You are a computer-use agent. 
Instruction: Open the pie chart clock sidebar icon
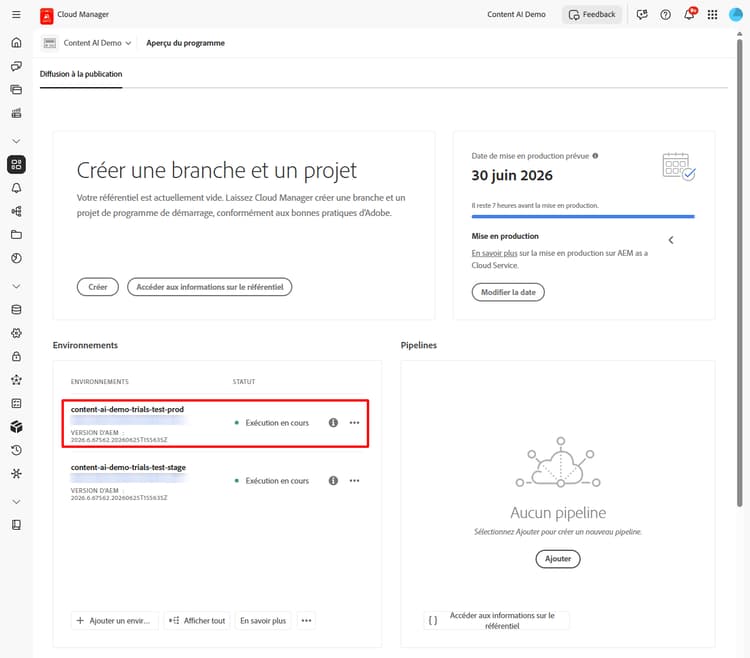[x=16, y=258]
